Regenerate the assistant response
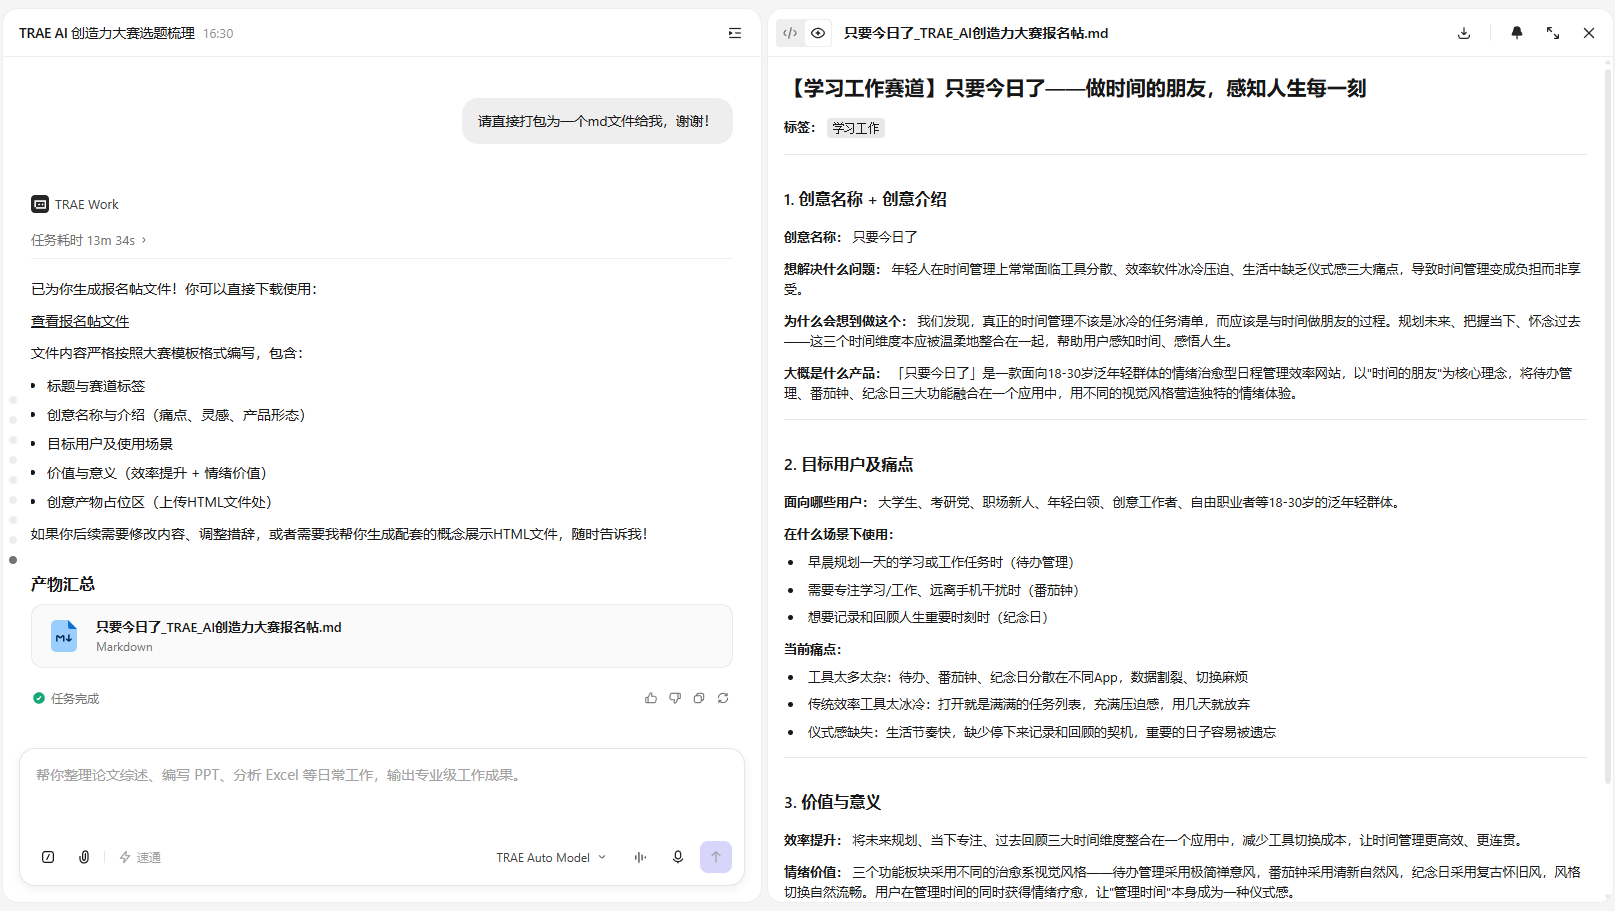Screen dimensions: 1615x911 [x=723, y=698]
